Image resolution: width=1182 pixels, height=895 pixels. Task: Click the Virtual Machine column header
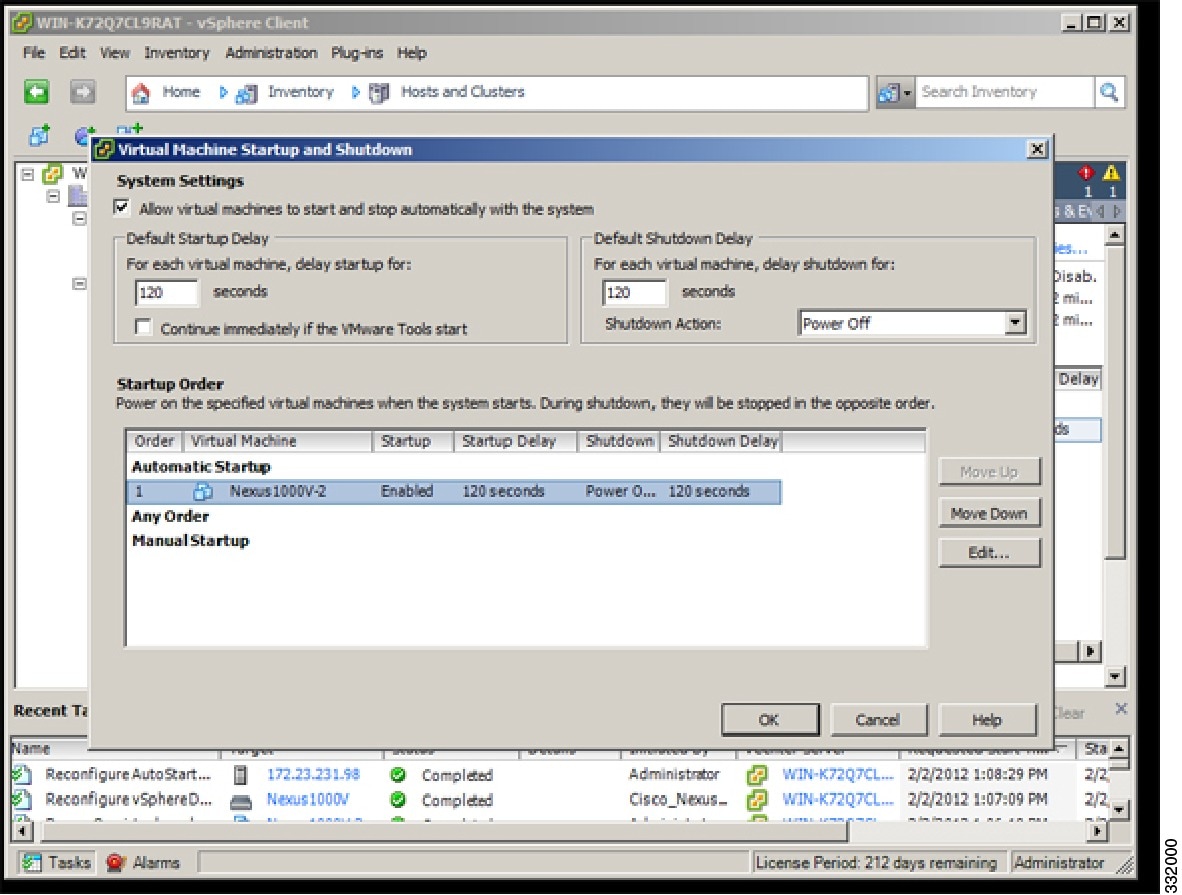(277, 441)
